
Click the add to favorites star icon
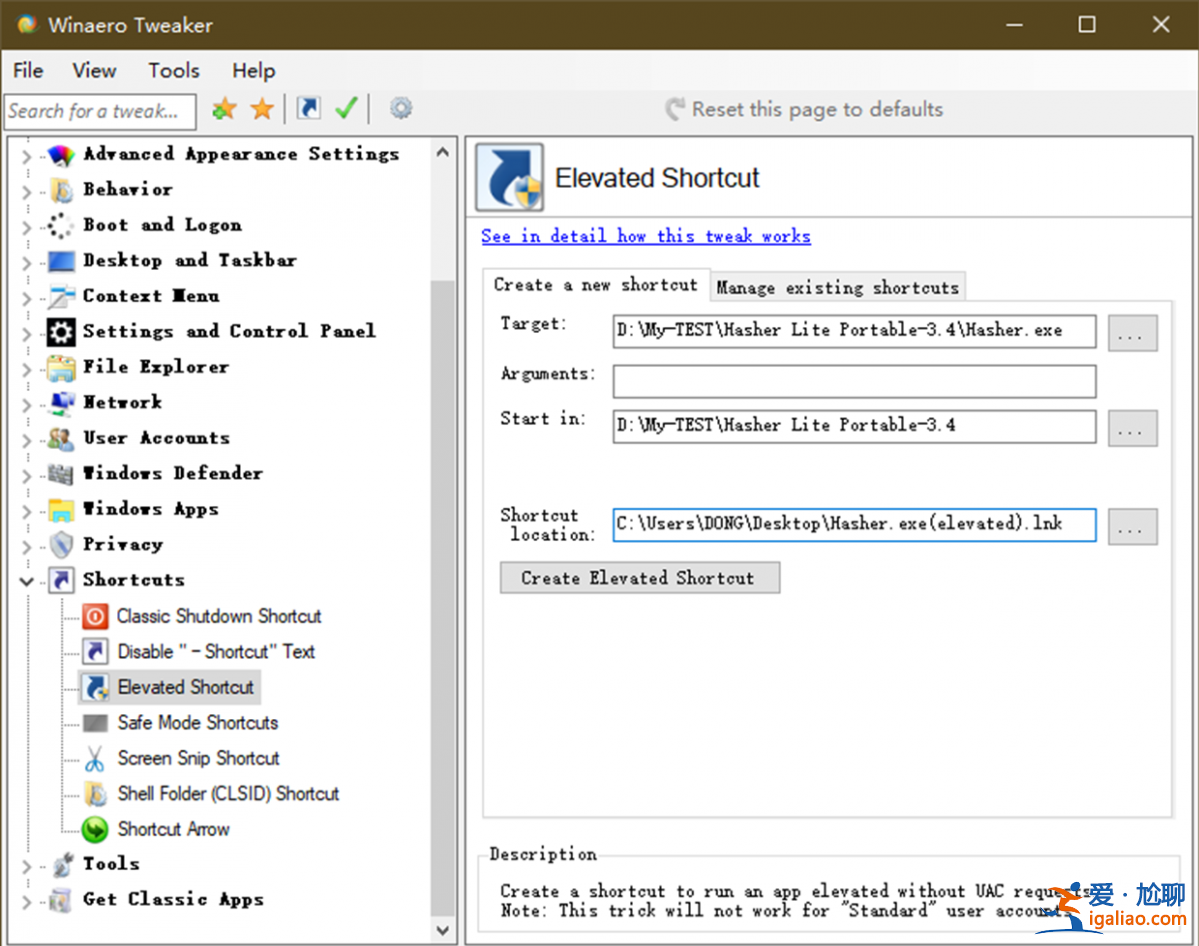tap(224, 109)
